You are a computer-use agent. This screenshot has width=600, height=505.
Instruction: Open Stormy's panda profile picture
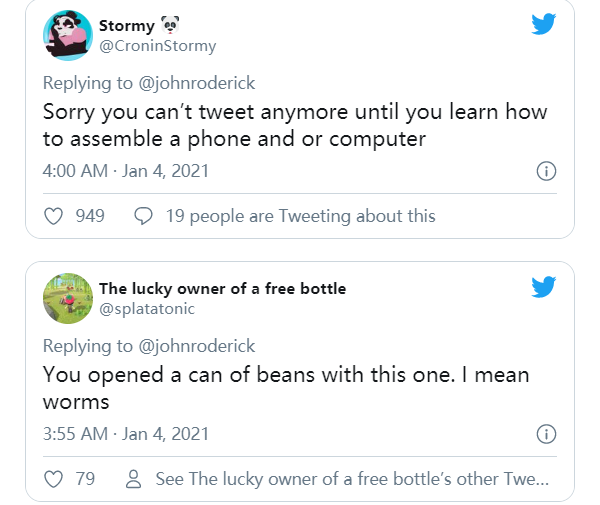(67, 35)
